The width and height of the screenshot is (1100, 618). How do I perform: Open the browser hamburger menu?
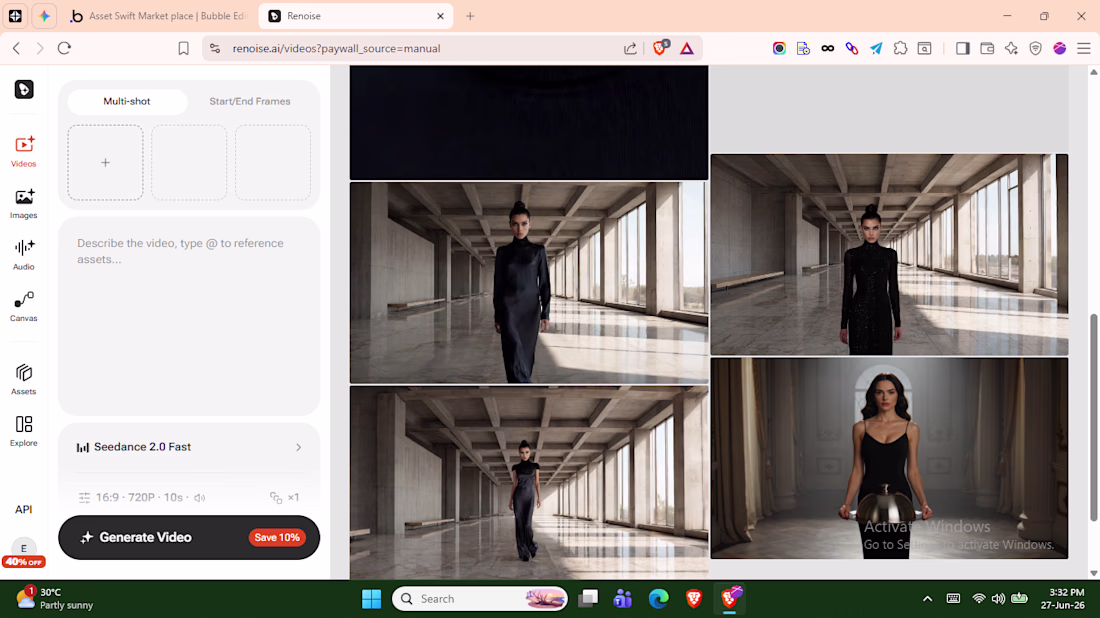(x=1084, y=48)
